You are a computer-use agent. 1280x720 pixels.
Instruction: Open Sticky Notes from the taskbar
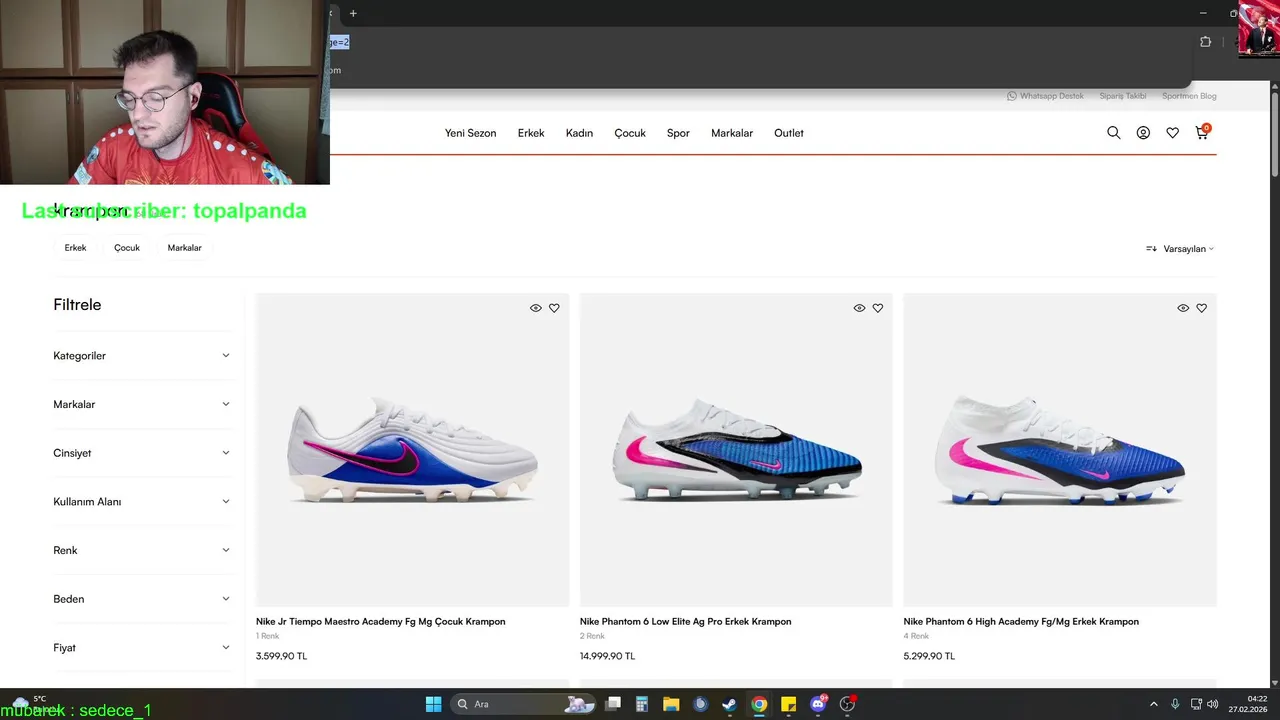788,704
